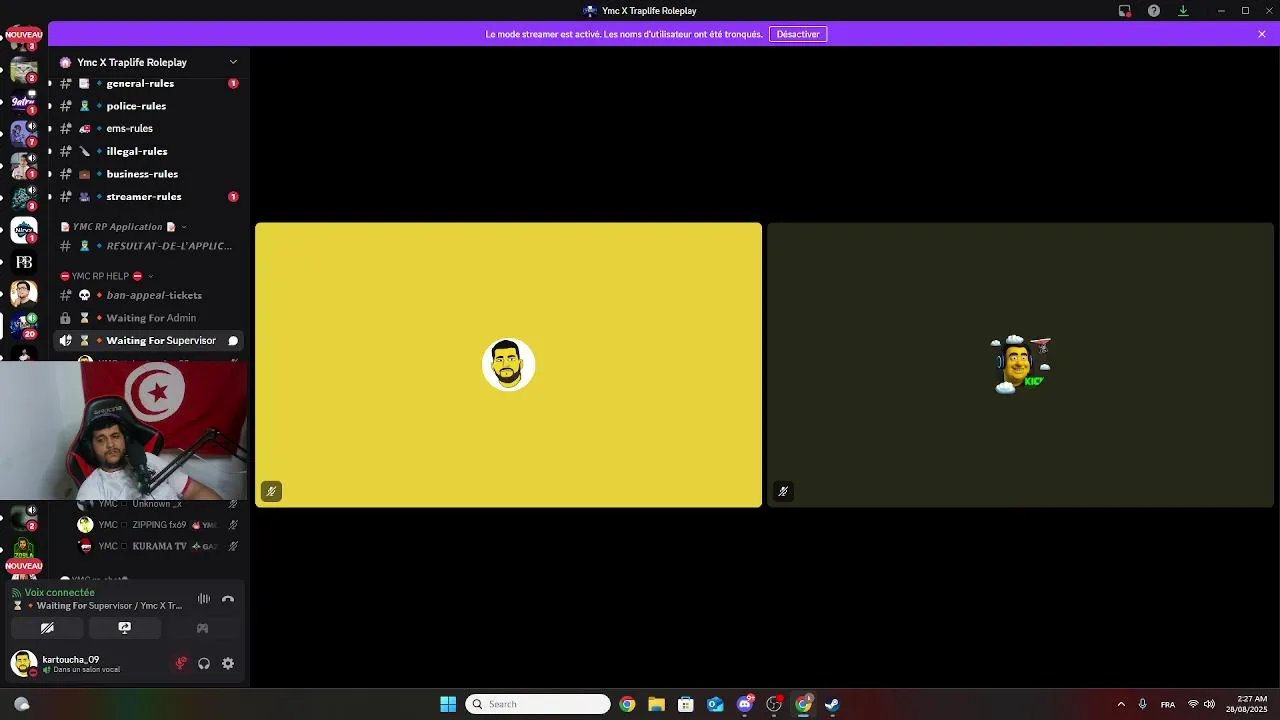
Task: Open the Windows Start menu
Action: 448,704
